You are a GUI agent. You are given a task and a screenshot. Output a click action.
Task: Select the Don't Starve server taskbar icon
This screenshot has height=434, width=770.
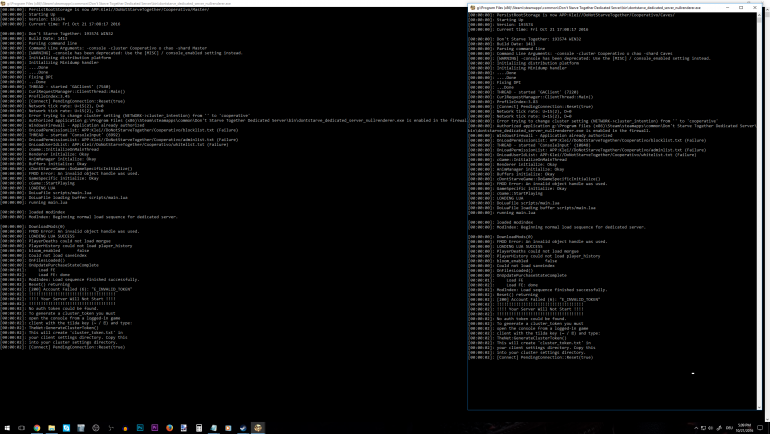258,428
